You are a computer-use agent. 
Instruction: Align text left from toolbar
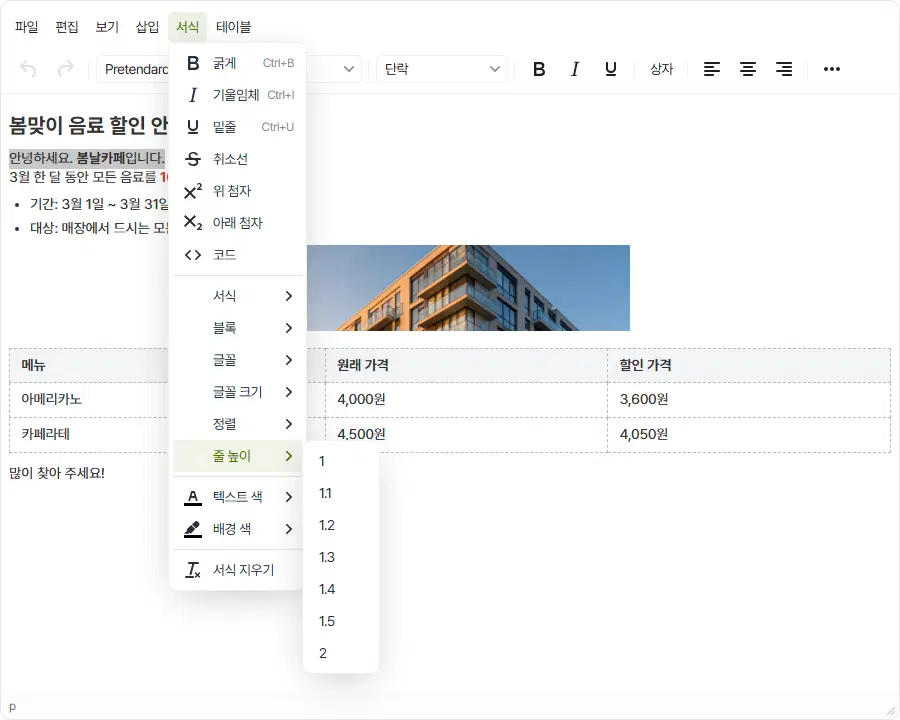click(712, 69)
